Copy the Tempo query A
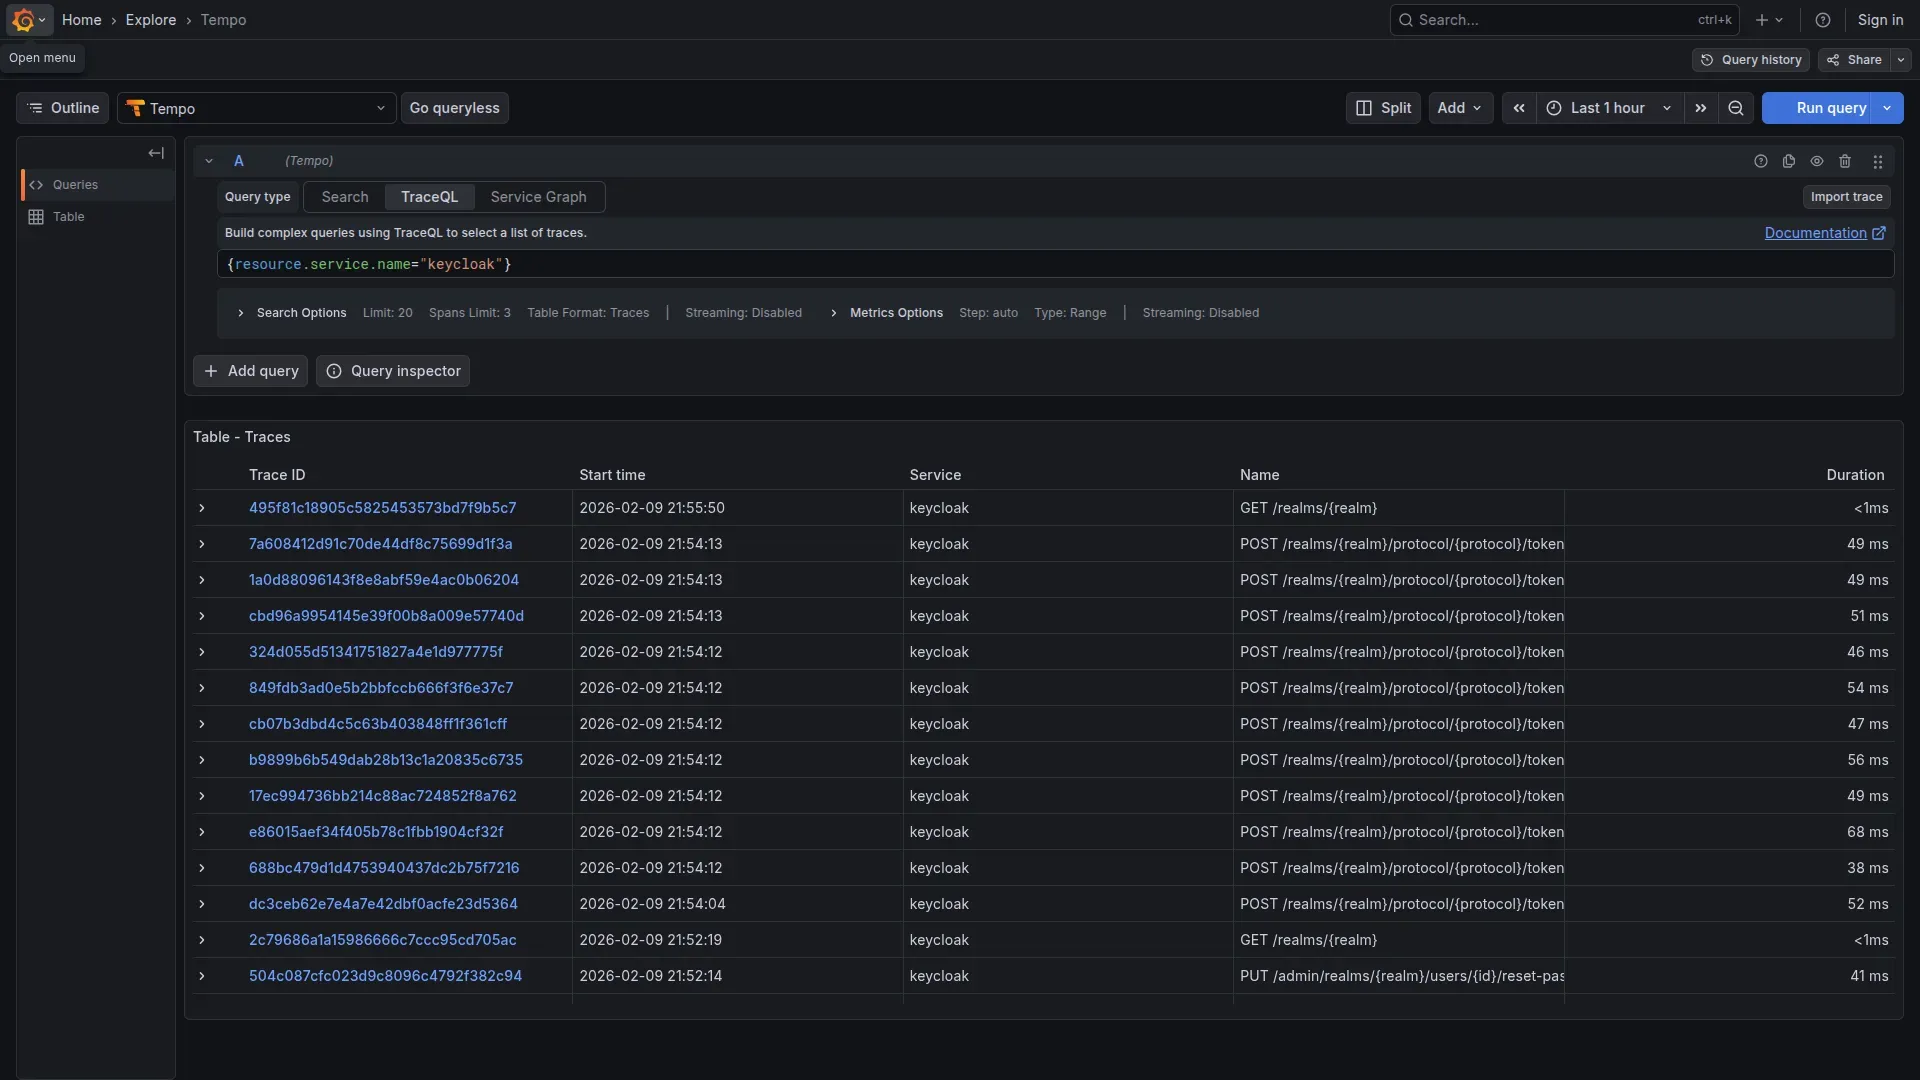Viewport: 1920px width, 1080px height. tap(1789, 161)
